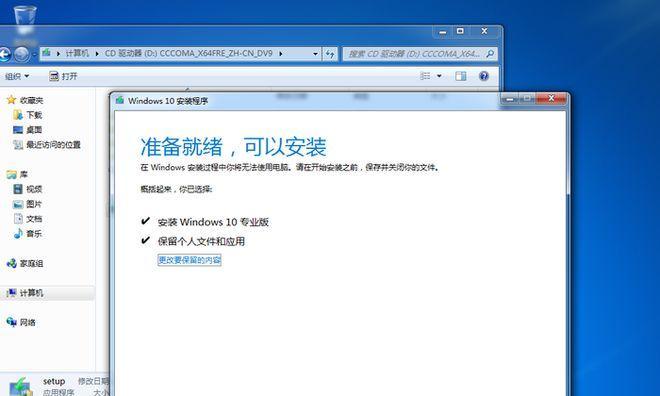
Task: Open 音乐 library in navigation pane
Action: 34,234
